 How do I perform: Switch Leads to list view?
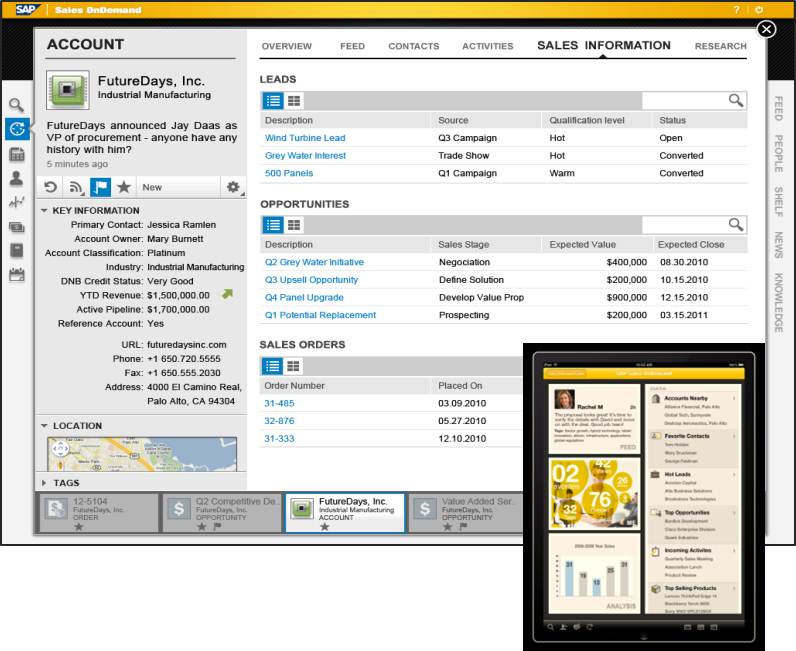pyautogui.click(x=273, y=101)
